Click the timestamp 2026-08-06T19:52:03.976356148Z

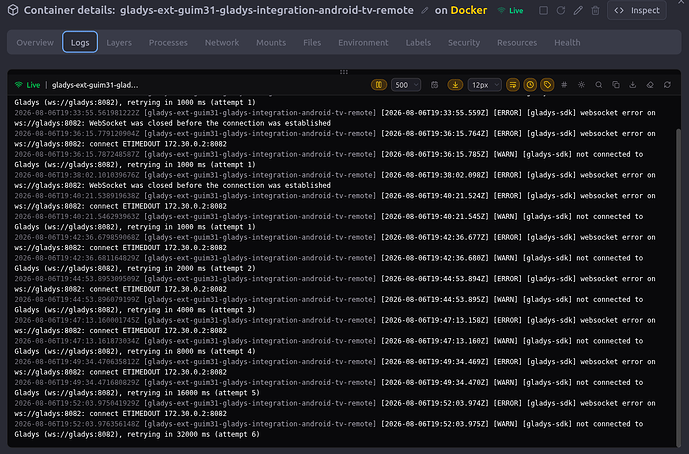click(x=77, y=424)
